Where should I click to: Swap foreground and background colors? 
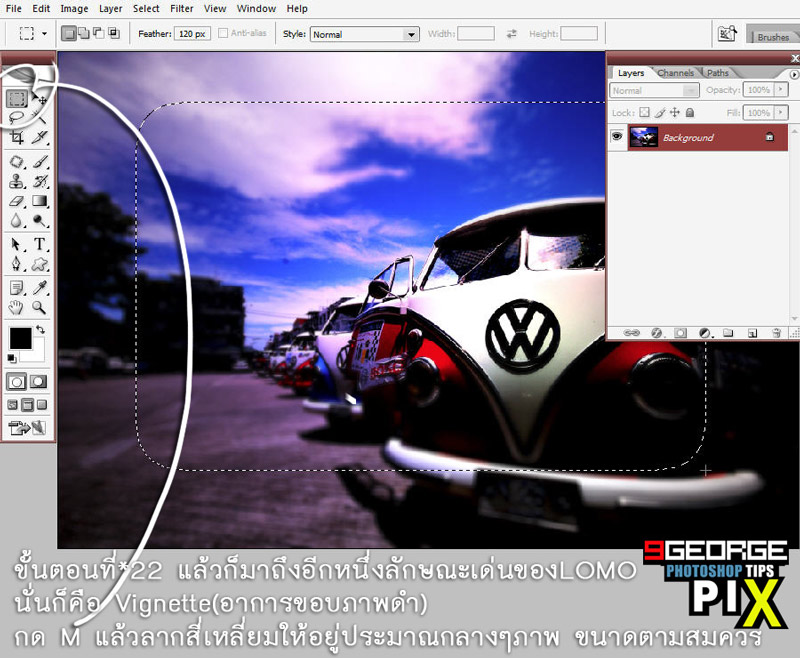coord(41,330)
